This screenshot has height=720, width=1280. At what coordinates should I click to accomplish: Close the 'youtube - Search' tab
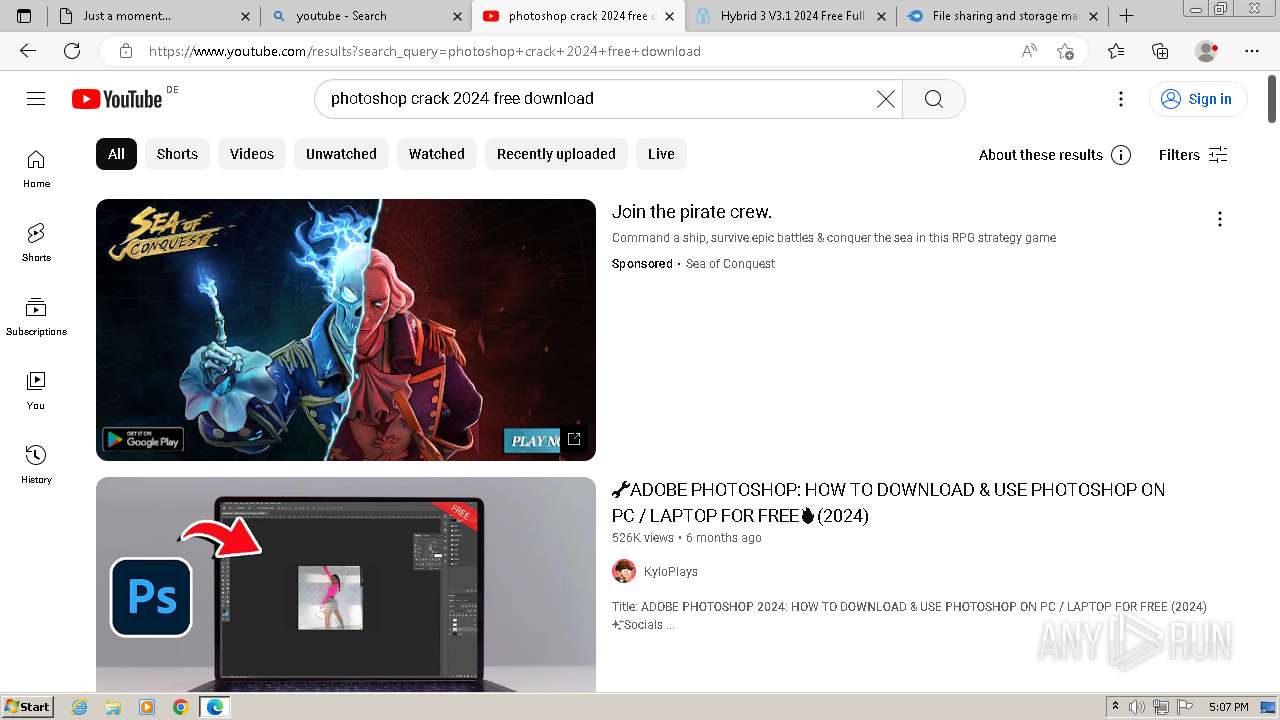(x=457, y=16)
